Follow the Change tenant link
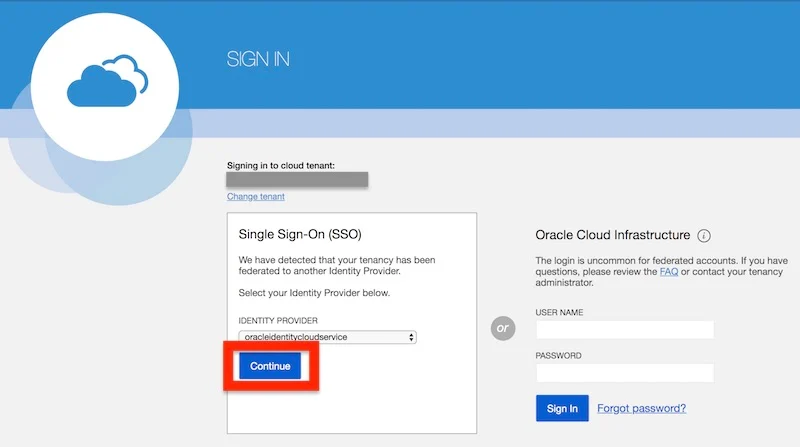The image size is (800, 447). [256, 197]
